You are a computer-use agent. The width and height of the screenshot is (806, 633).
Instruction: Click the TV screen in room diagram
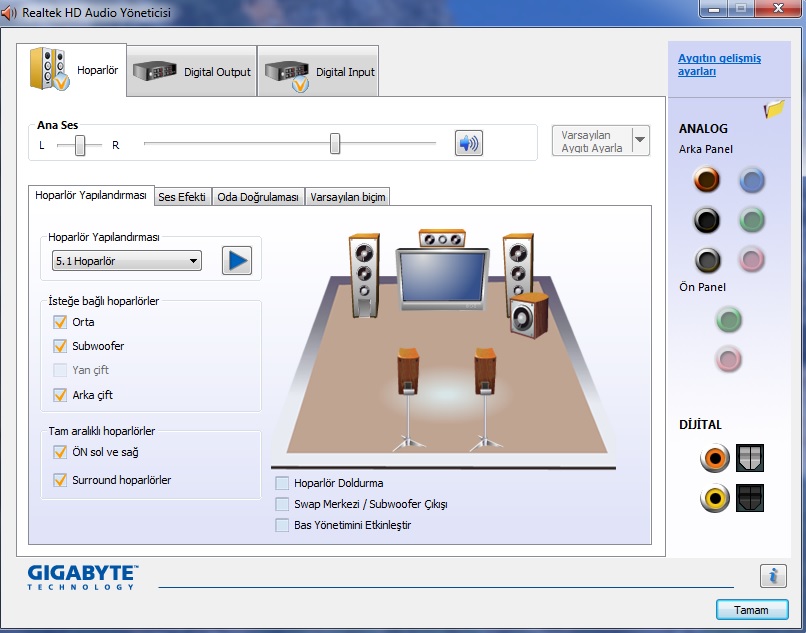(x=443, y=278)
